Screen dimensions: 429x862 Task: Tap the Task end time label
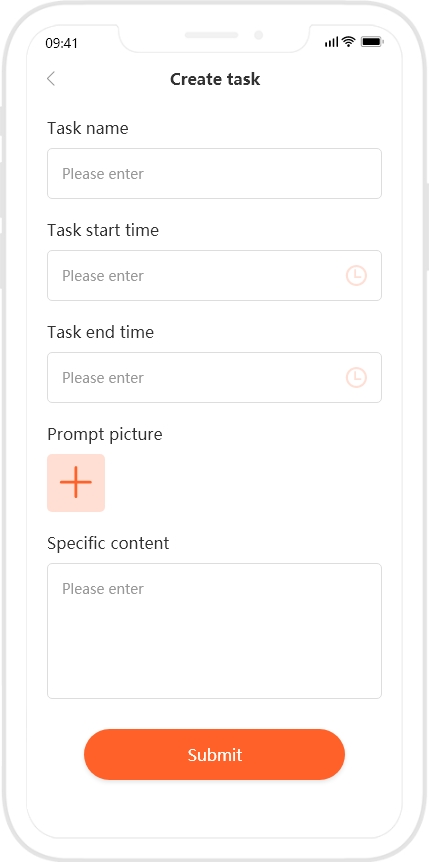[101, 332]
